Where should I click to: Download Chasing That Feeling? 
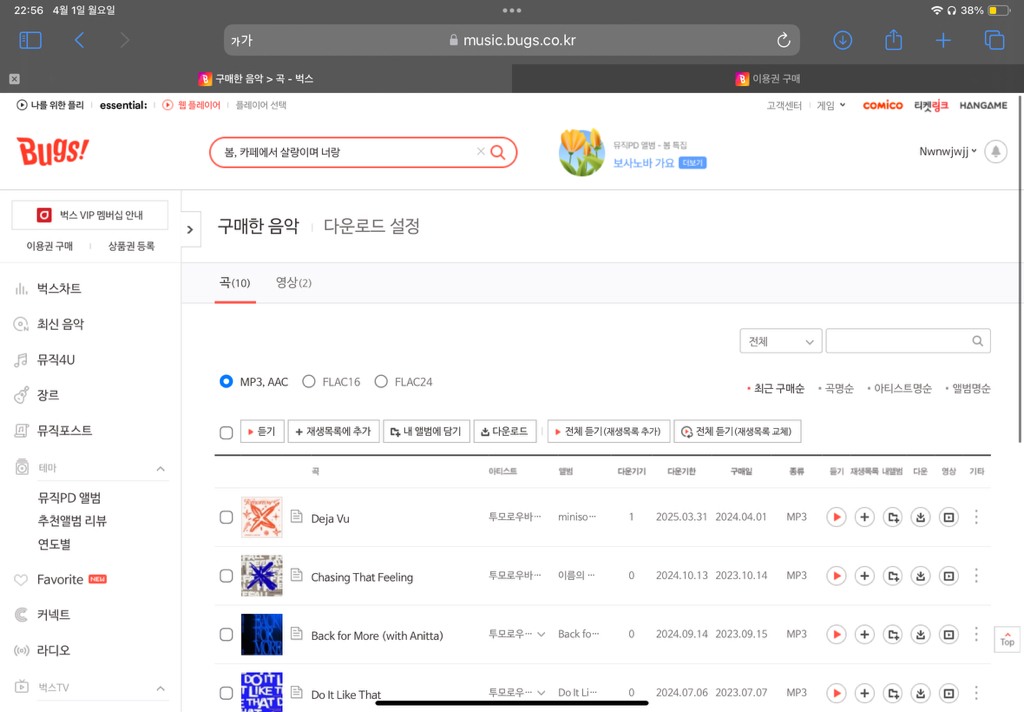920,576
